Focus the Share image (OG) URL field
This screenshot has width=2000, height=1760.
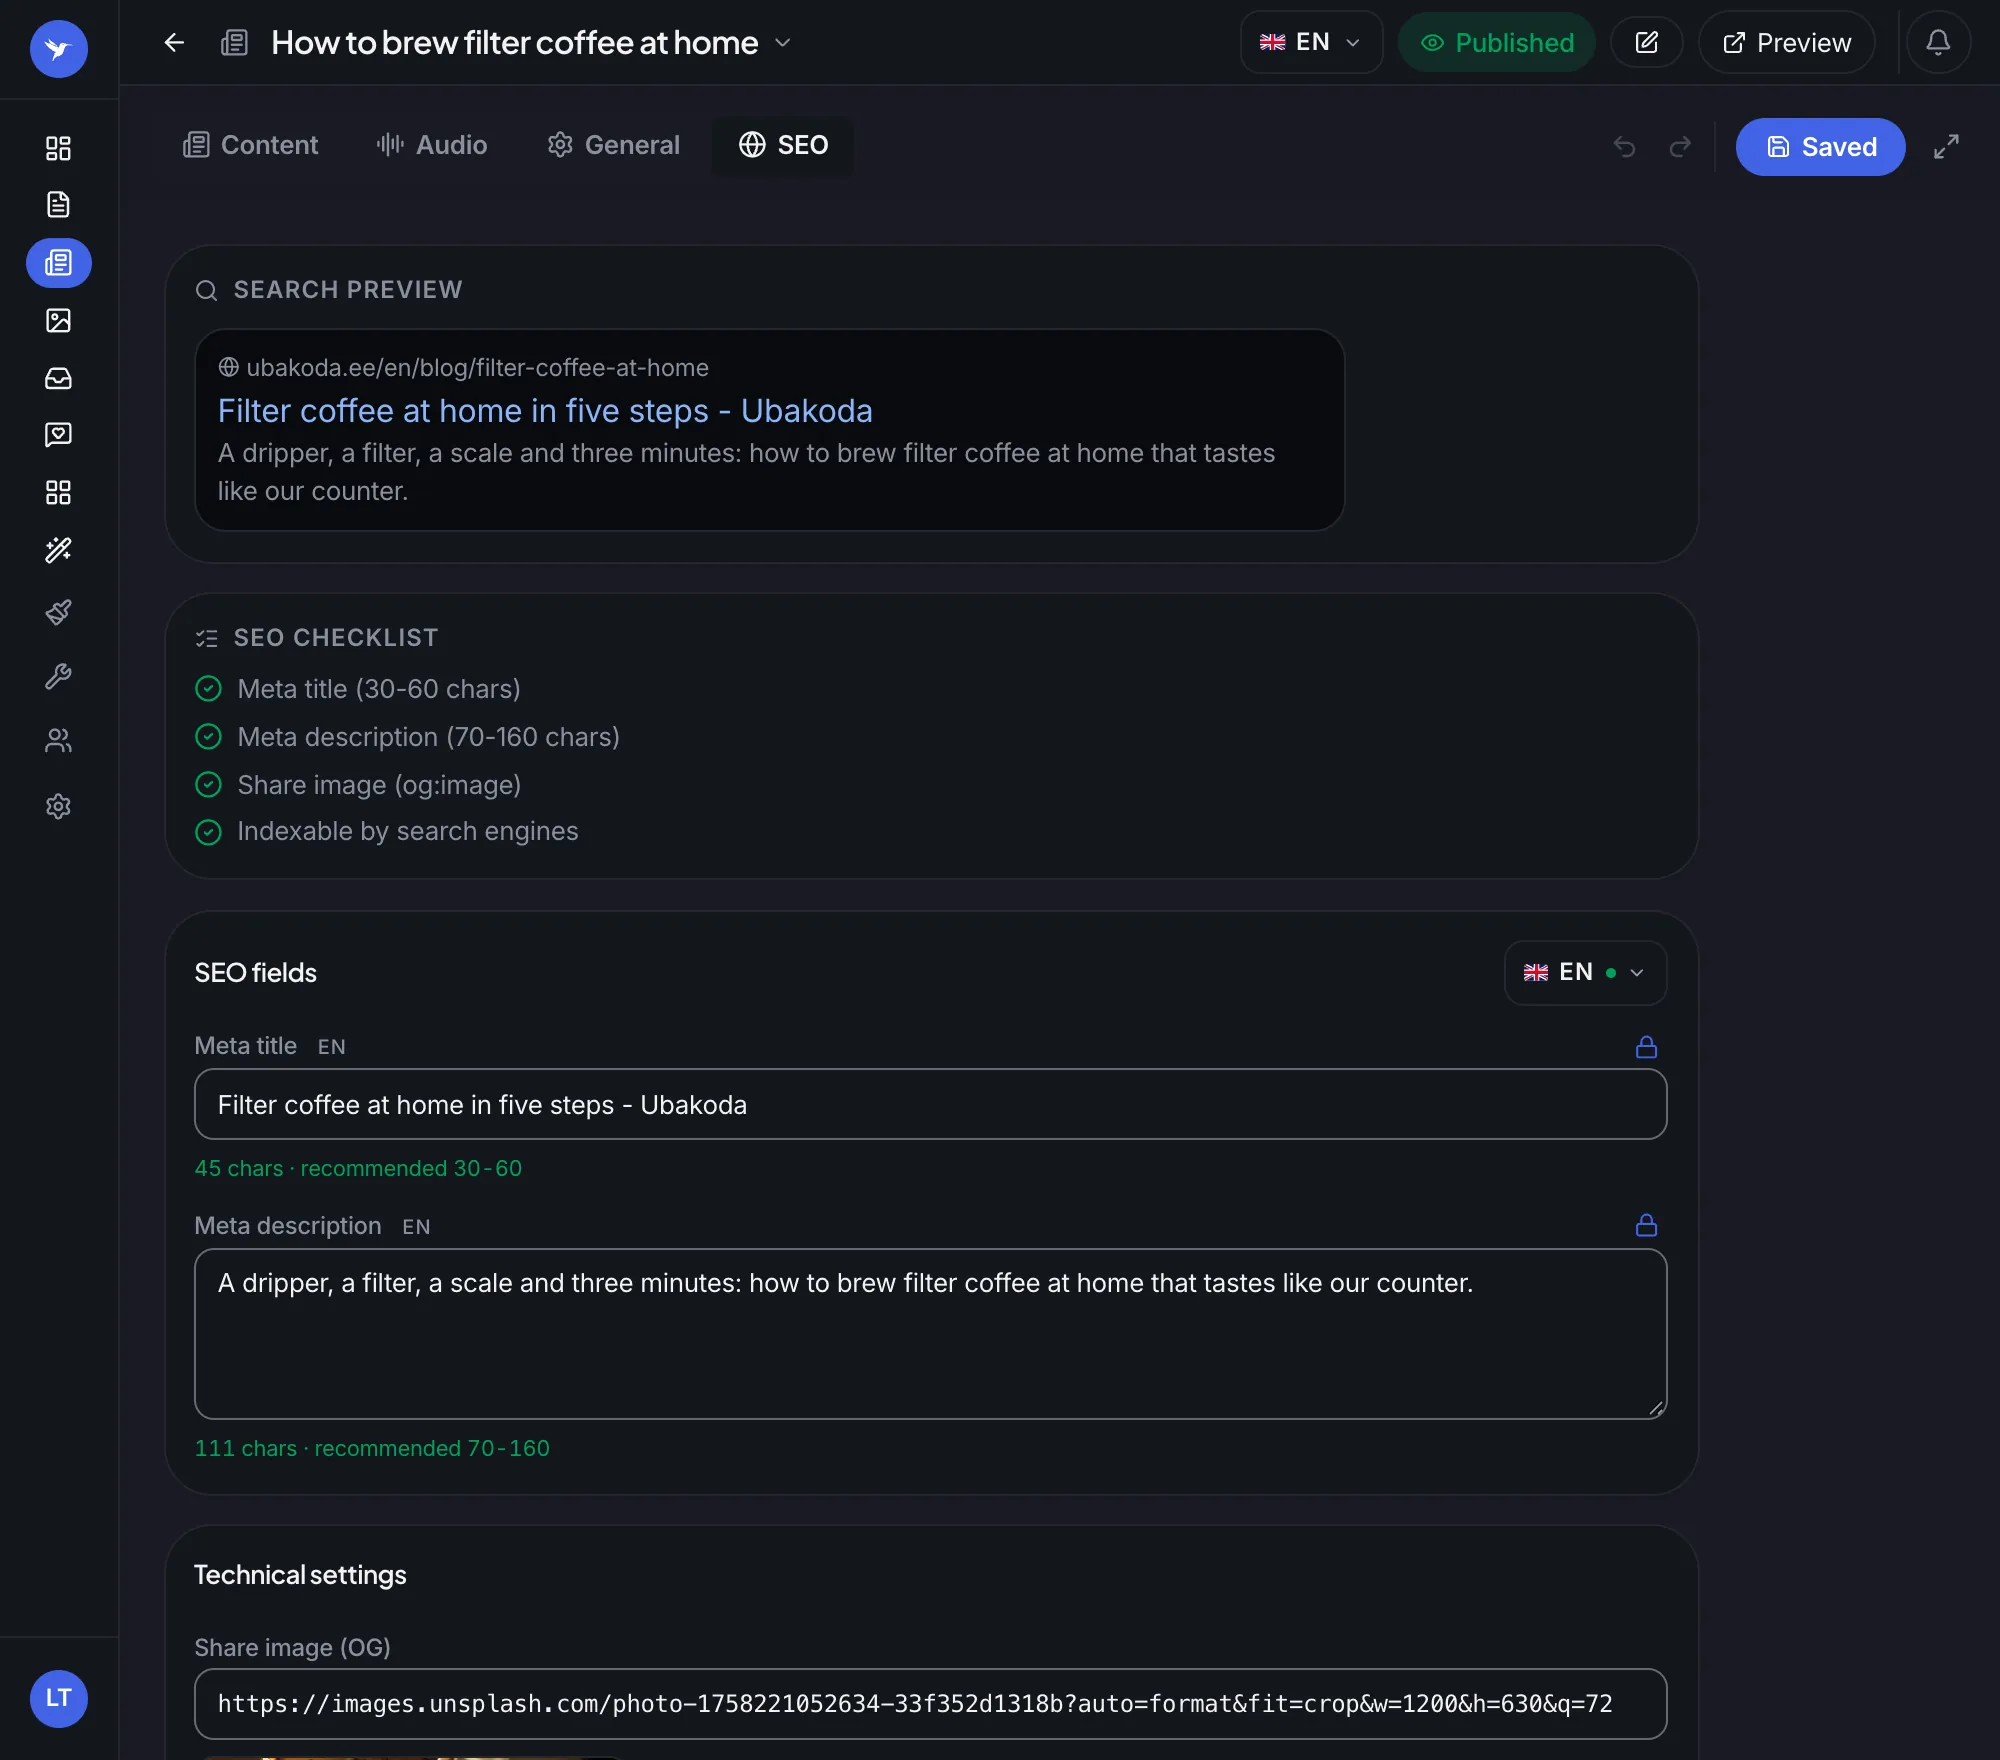click(x=930, y=1704)
